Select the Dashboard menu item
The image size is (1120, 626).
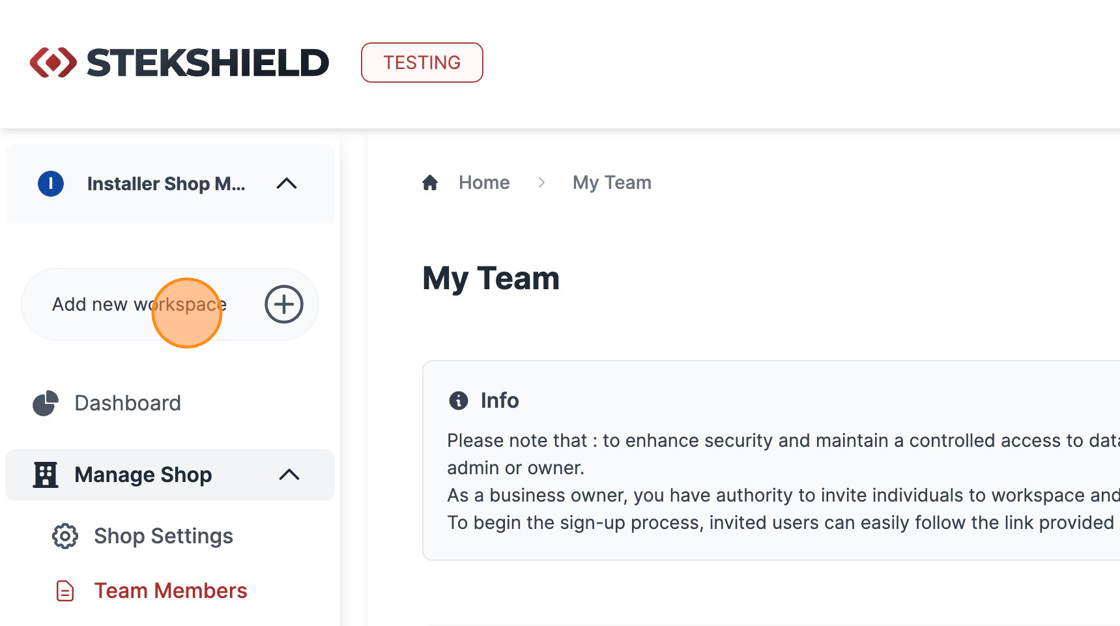click(128, 403)
